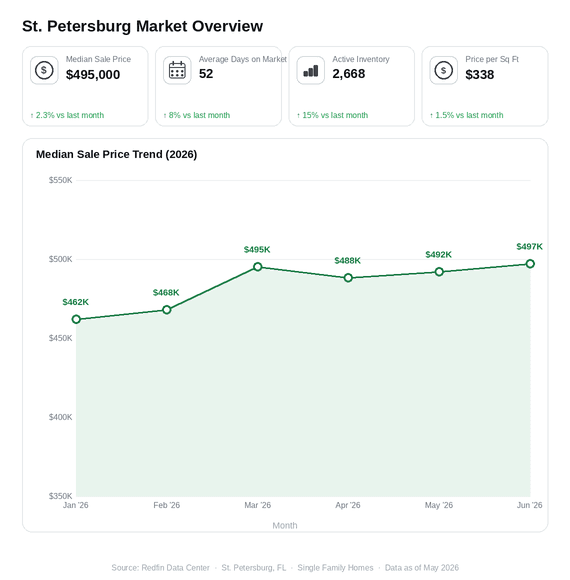Click the Jan '26 x-axis label
Screen dimensions: 570x580
point(75,505)
